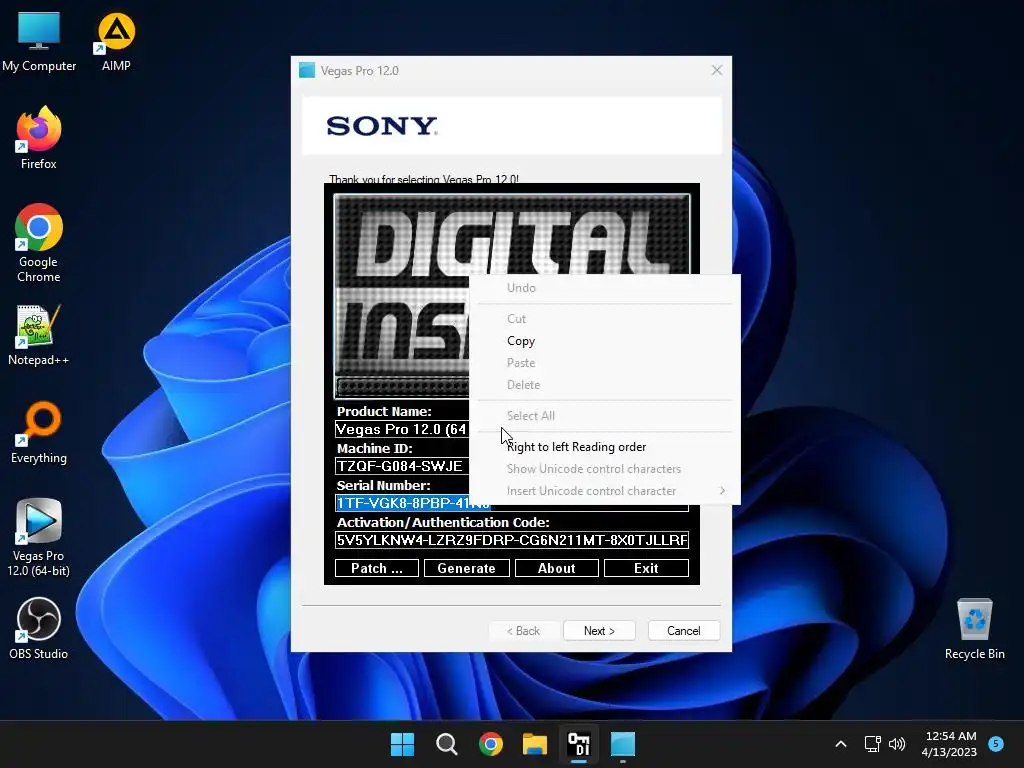
Task: Select the Vegas installer taskbar icon
Action: click(623, 744)
